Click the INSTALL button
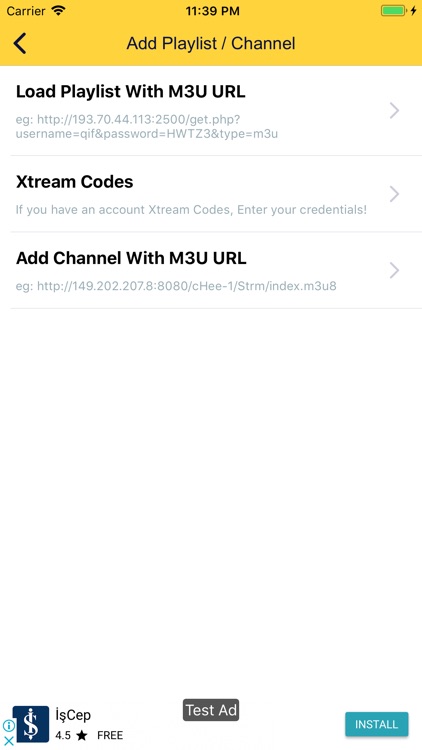Viewport: 422px width, 750px height. click(x=377, y=724)
